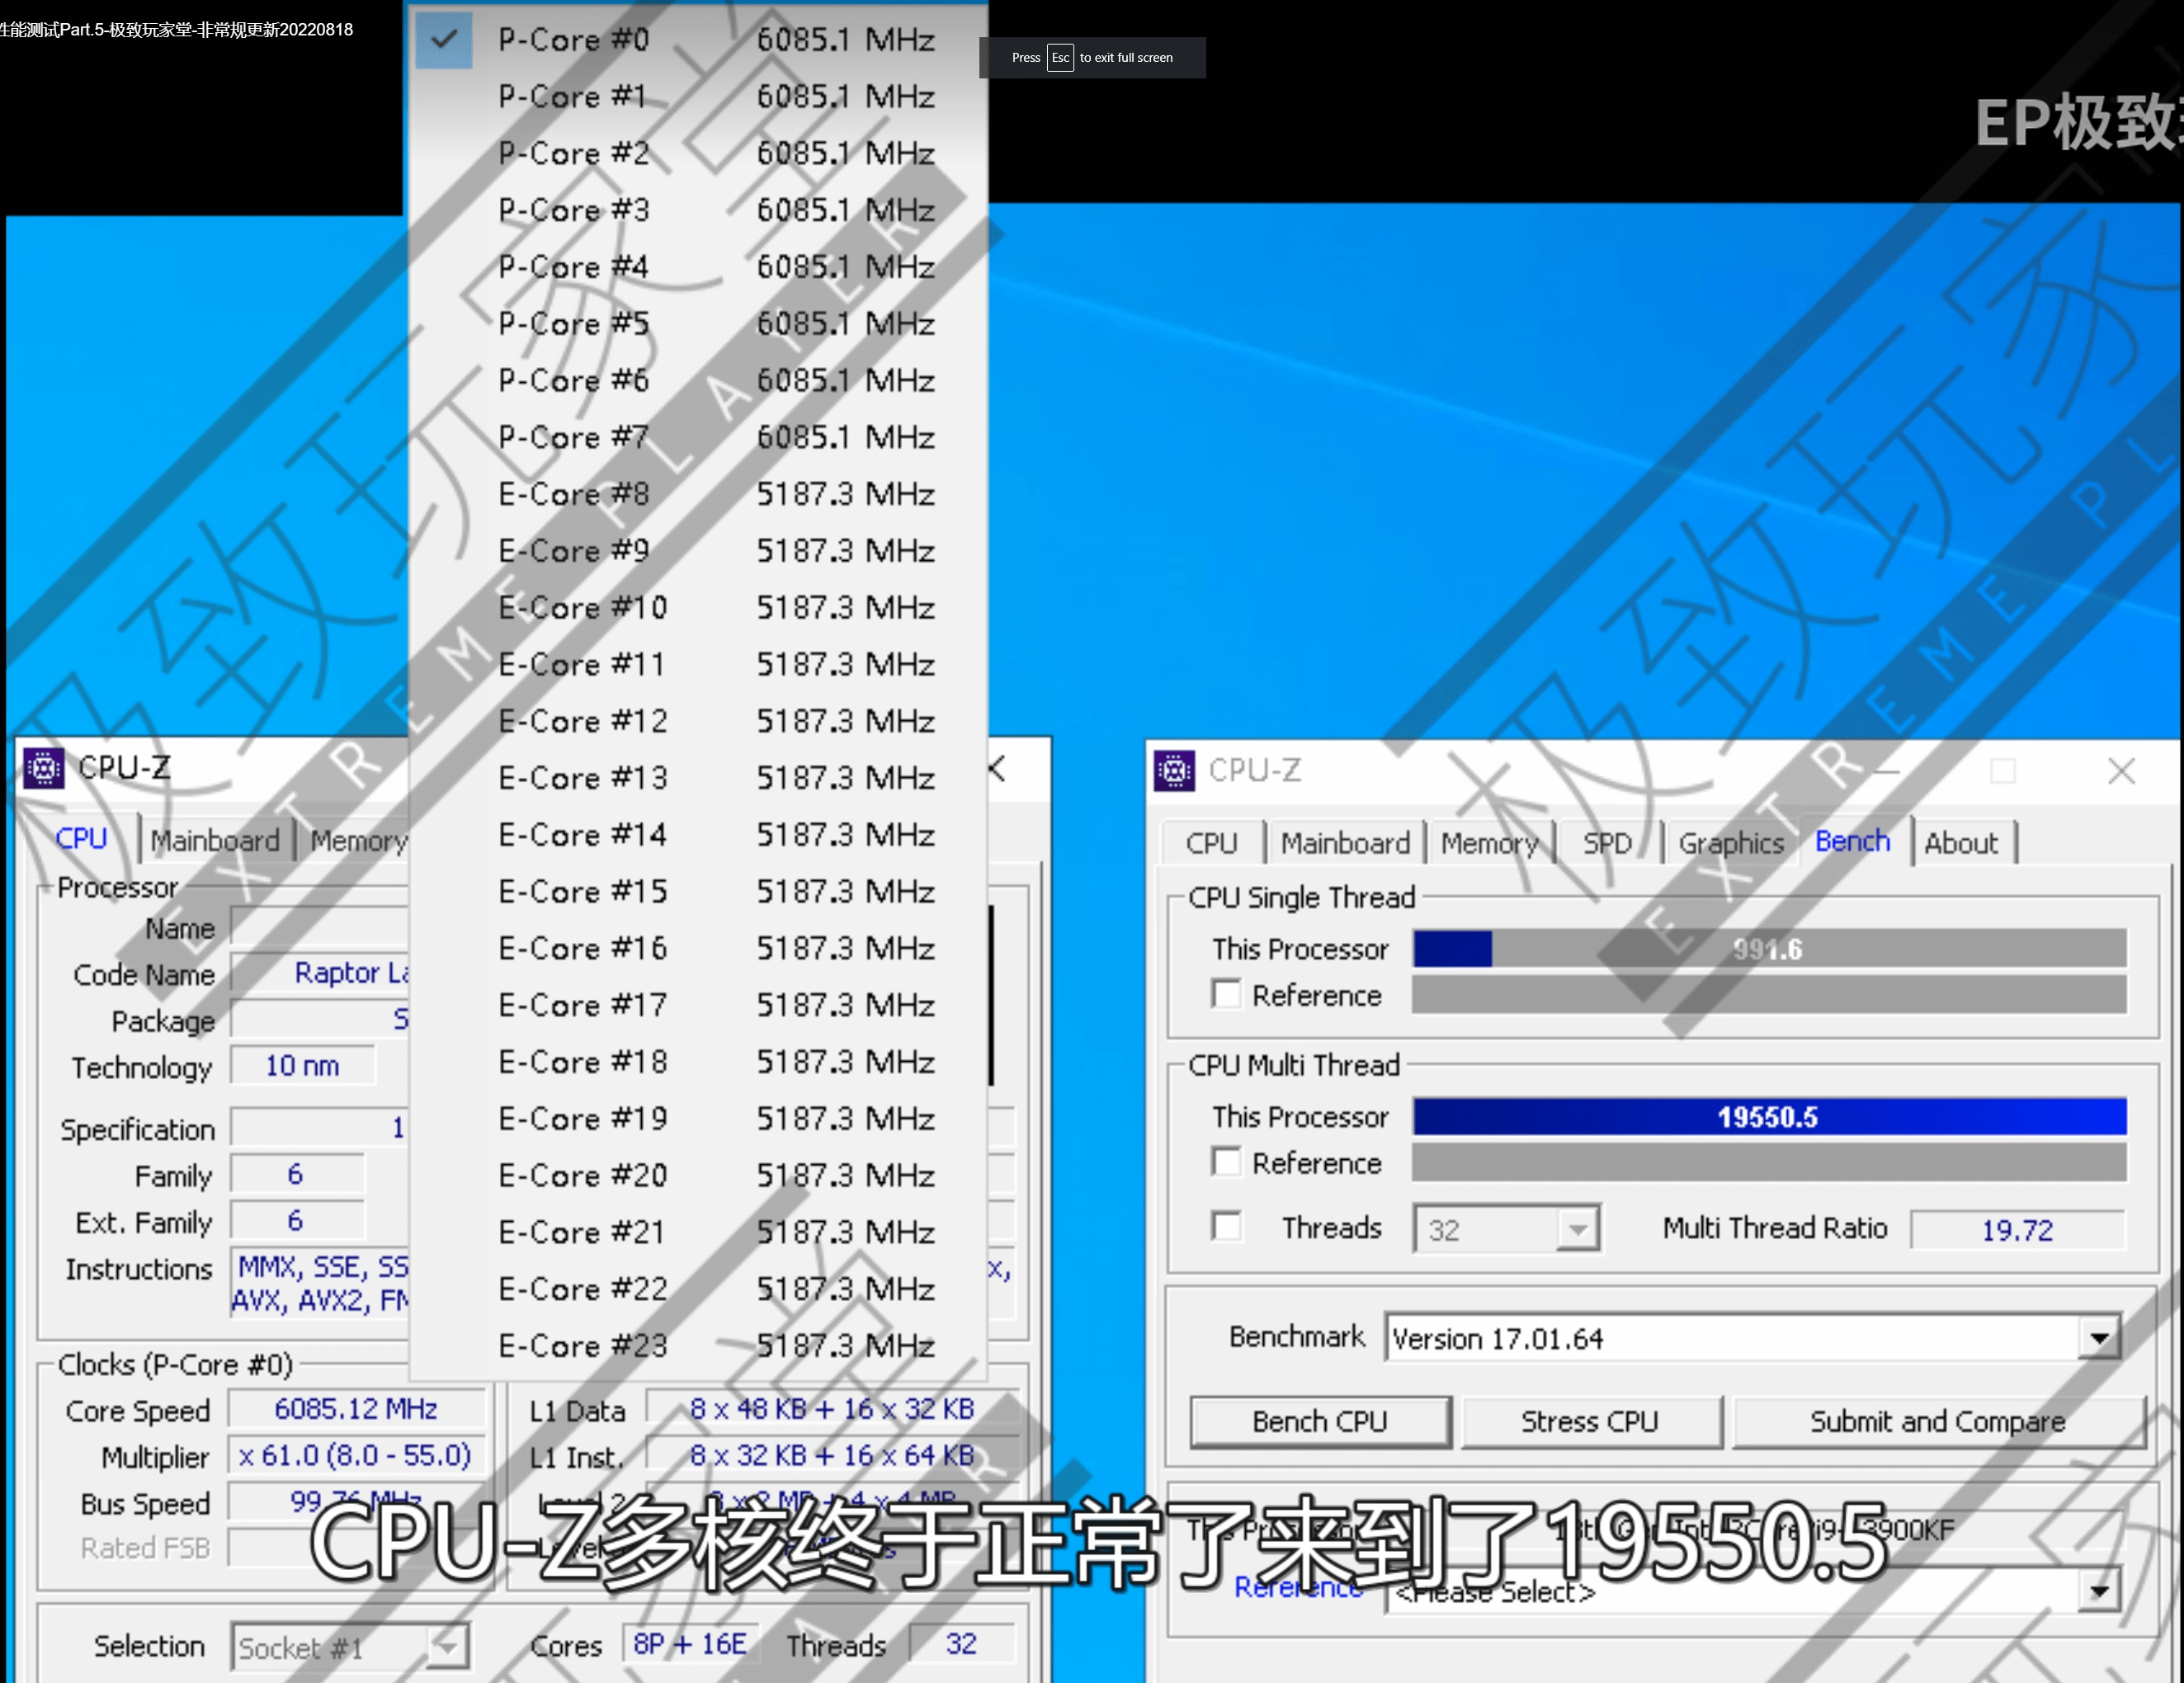Toggle the Threads checkbox
The width and height of the screenshot is (2184, 1683).
pyautogui.click(x=1226, y=1227)
